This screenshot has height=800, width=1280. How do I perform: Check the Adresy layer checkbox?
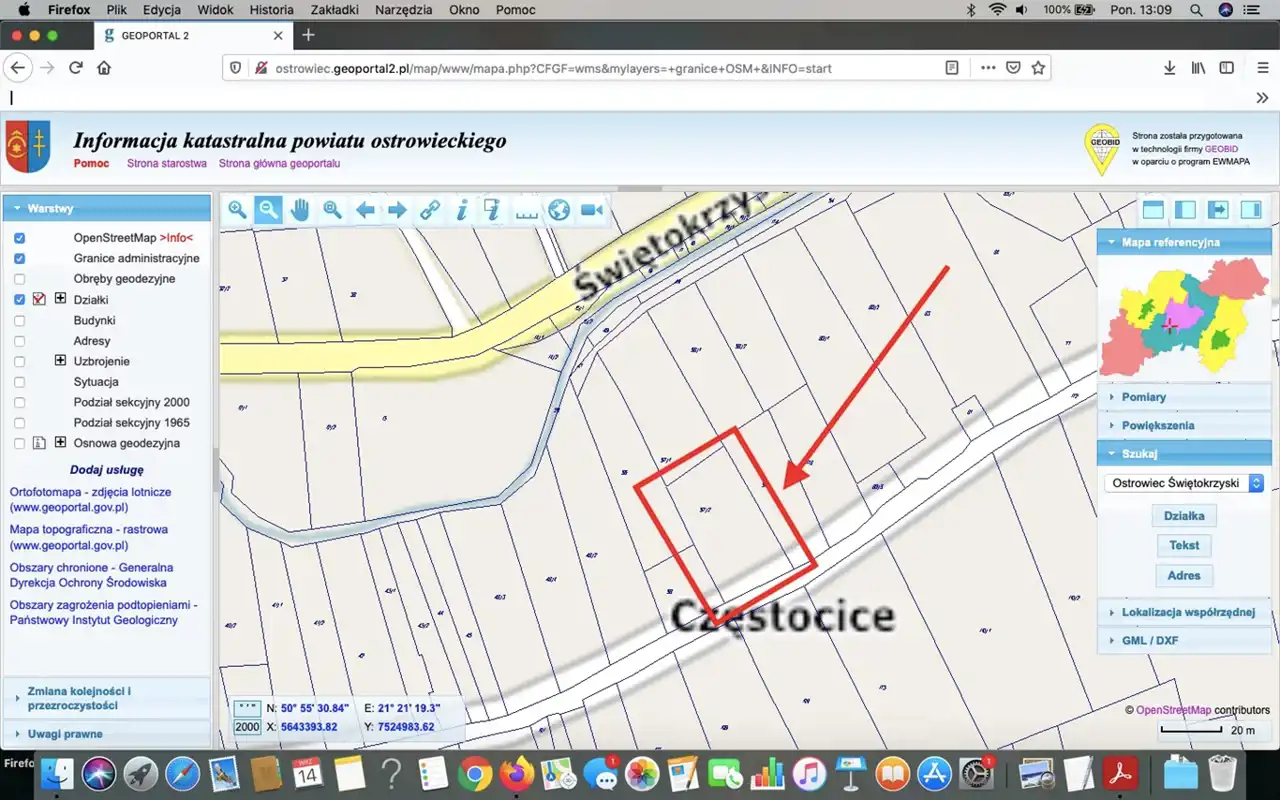pyautogui.click(x=20, y=341)
